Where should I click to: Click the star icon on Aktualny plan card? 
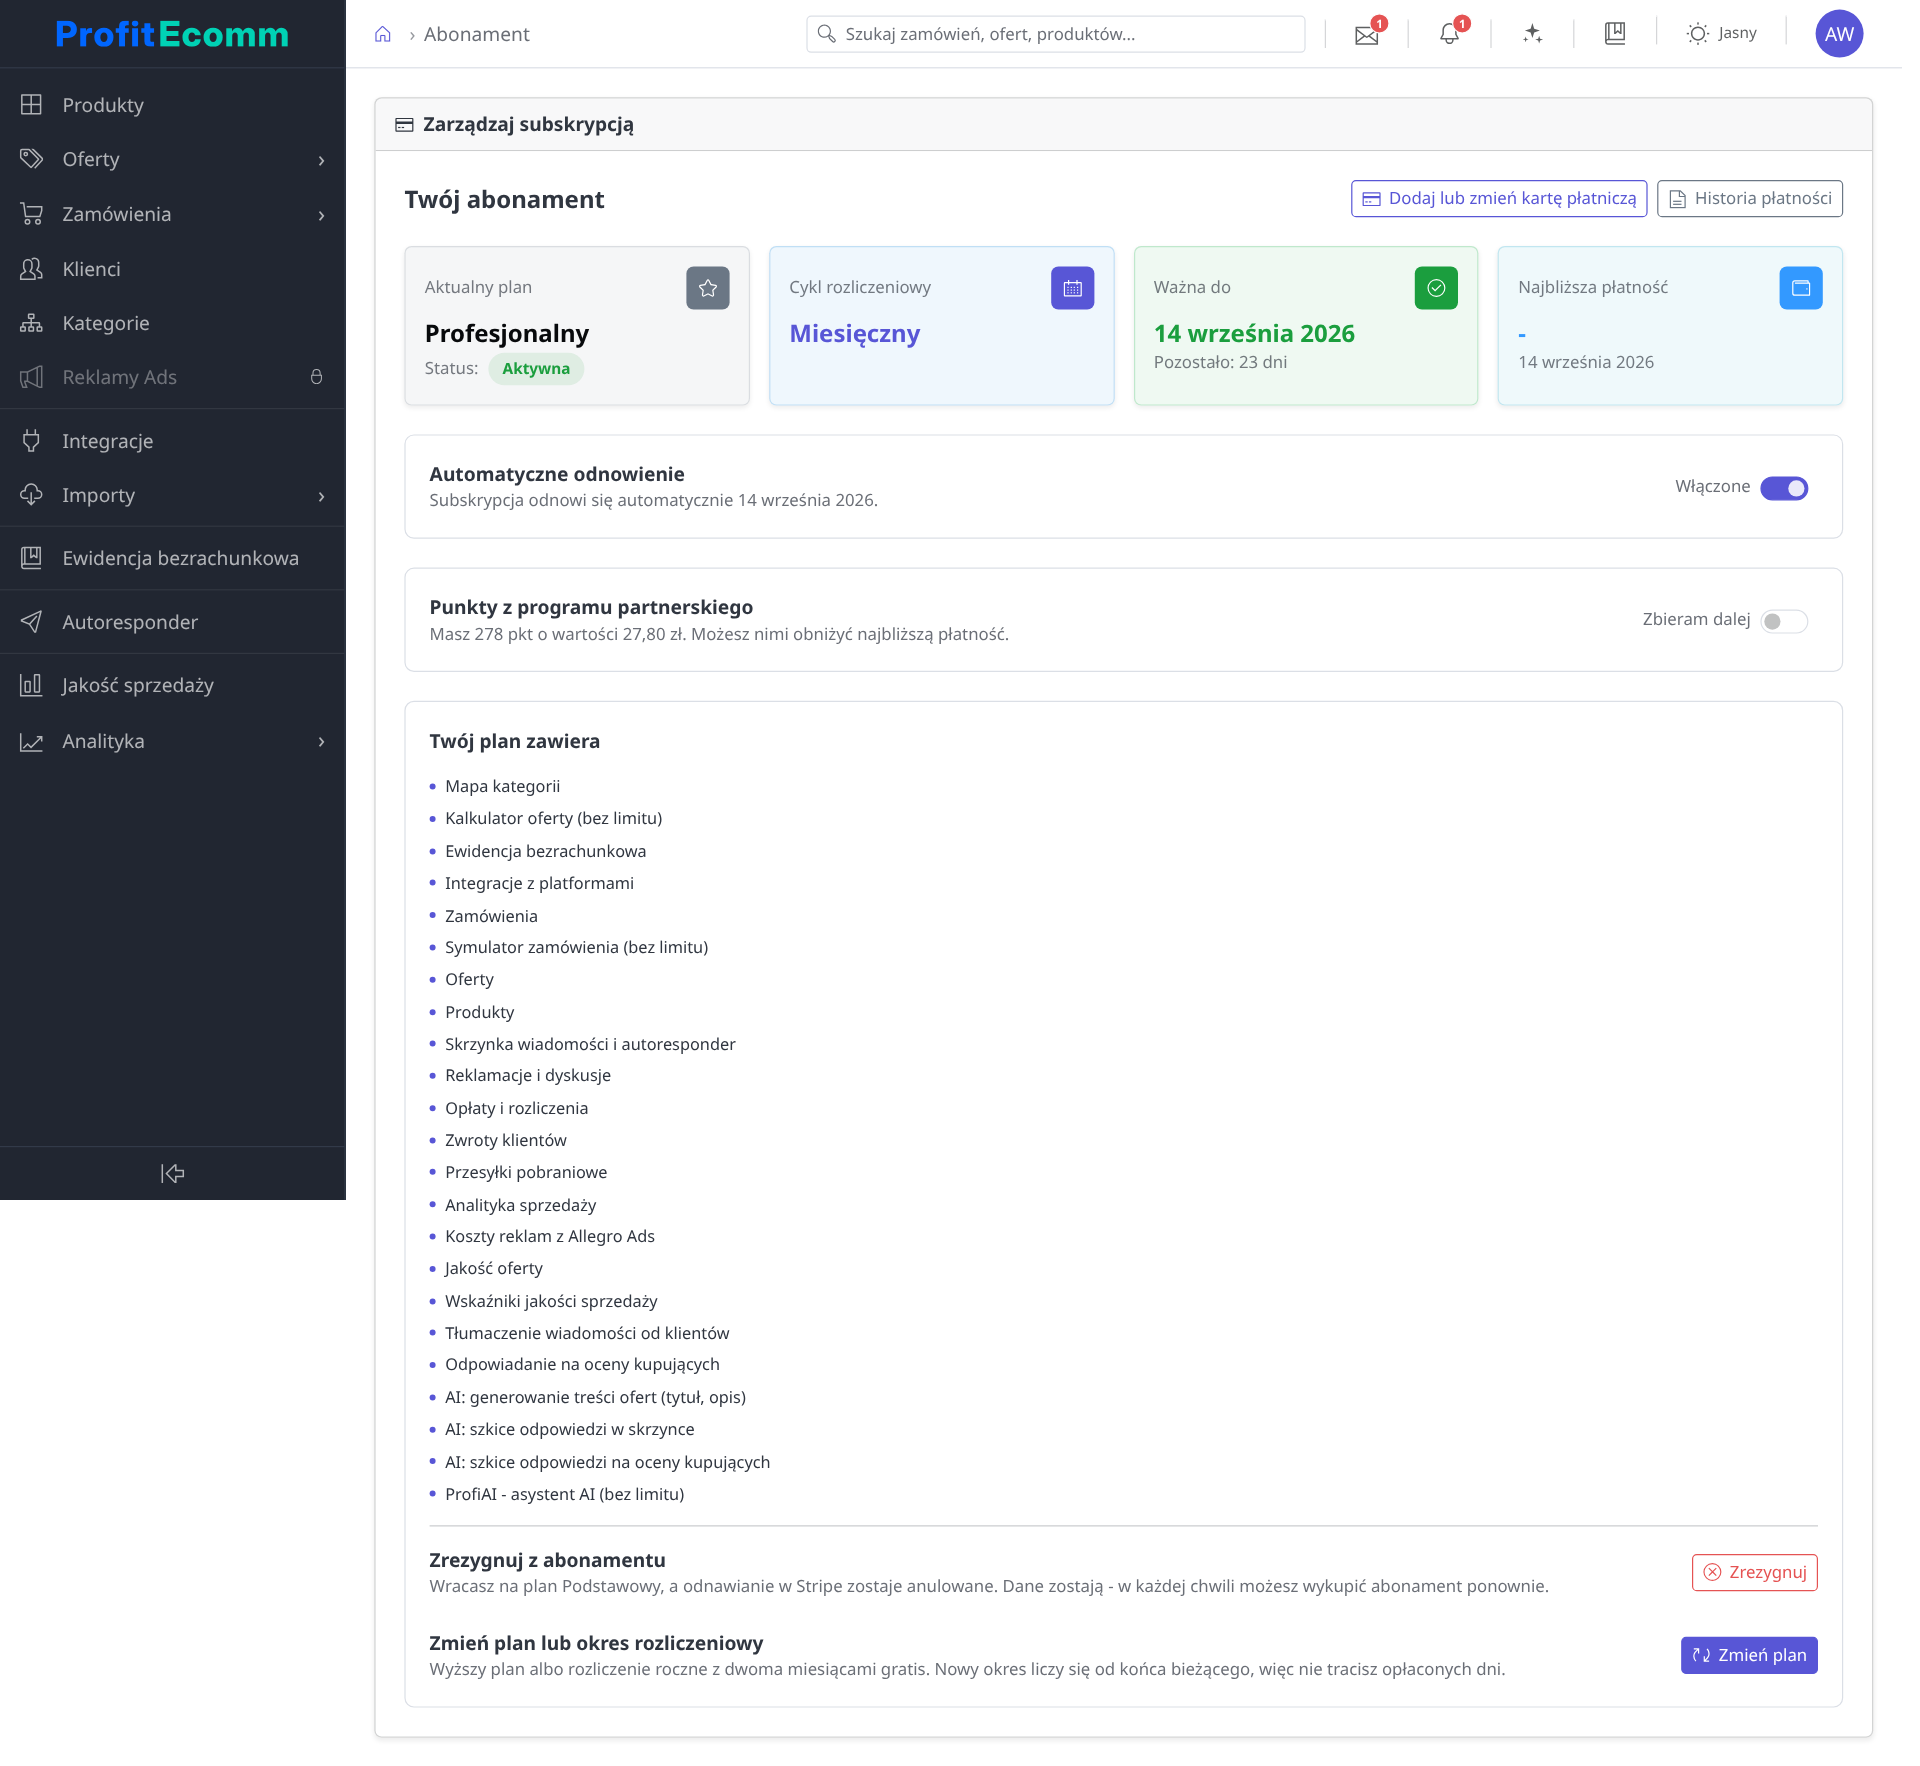(x=708, y=288)
